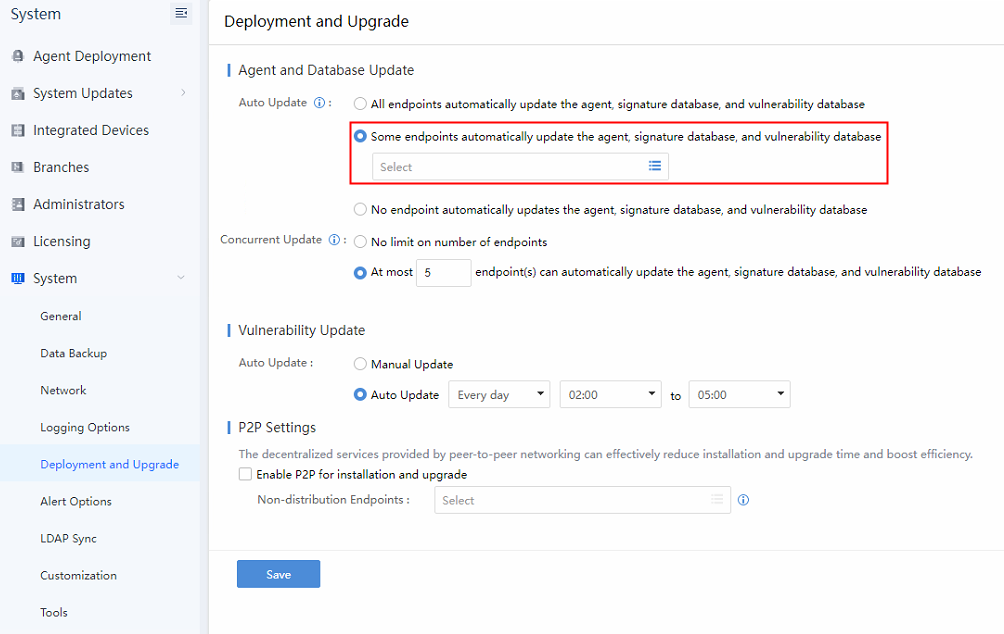Select 'All endpoints automatically update' radio option
Viewport: 1004px width, 634px height.
click(x=360, y=104)
